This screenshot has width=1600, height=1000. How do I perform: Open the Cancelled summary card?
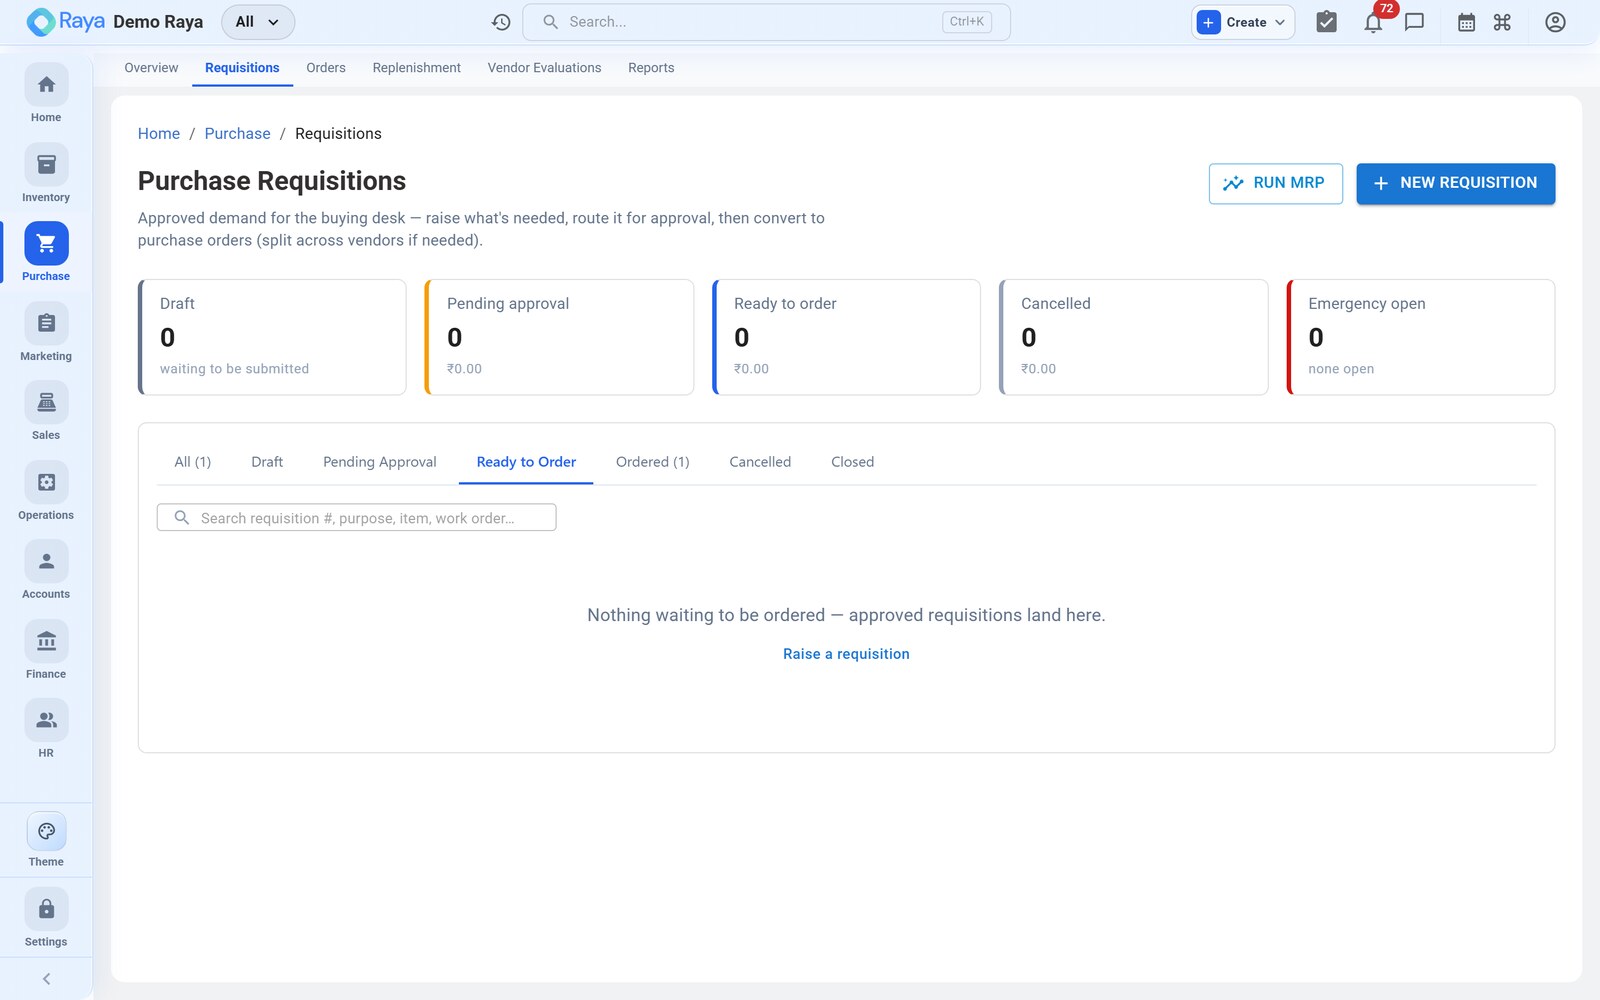click(1133, 337)
